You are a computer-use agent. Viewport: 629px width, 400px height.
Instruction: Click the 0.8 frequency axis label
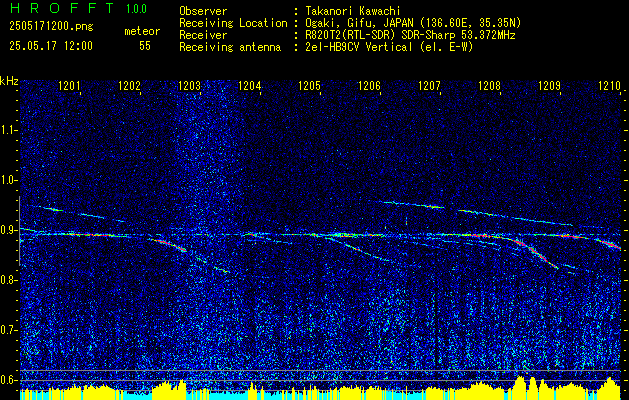pyautogui.click(x=8, y=280)
